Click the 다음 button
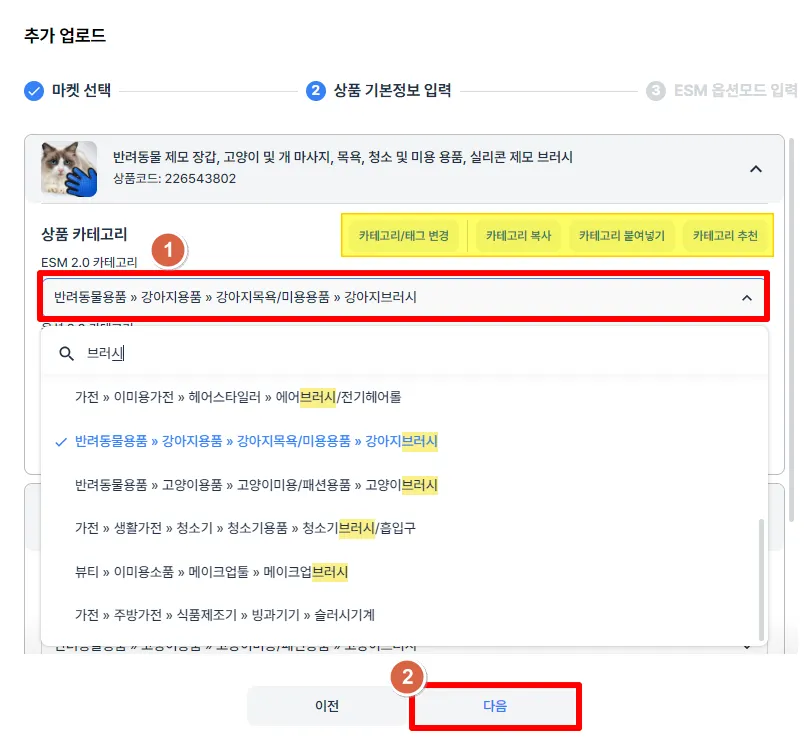 coord(496,706)
